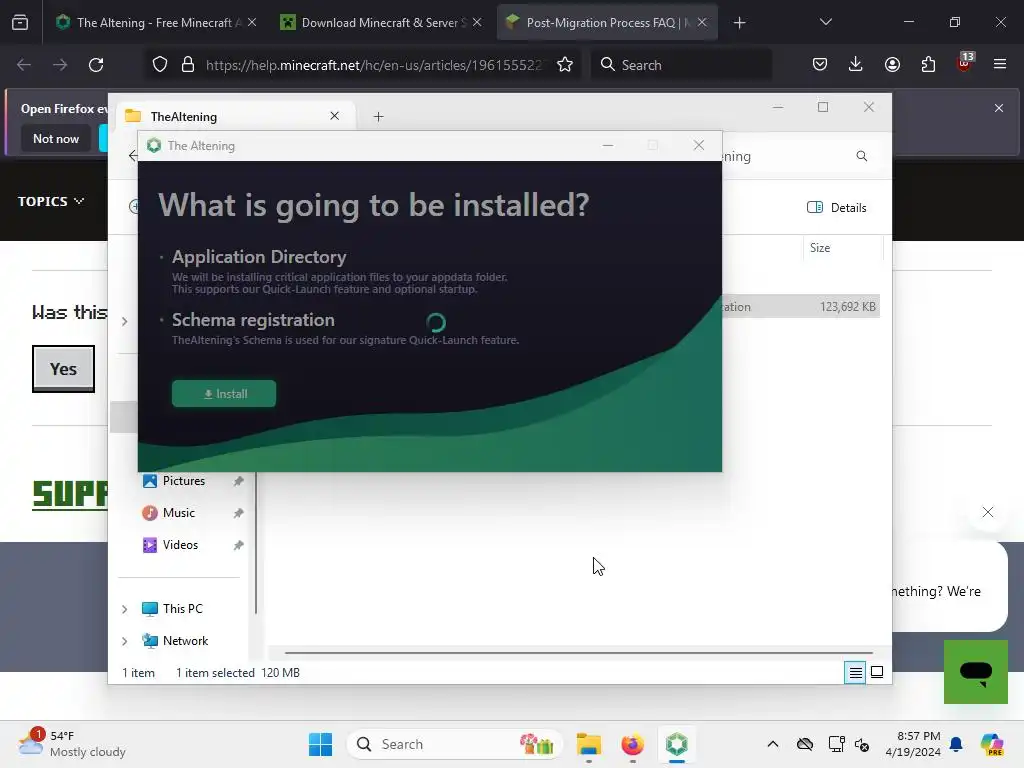Click Not now in the Firefox prompt
The height and width of the screenshot is (768, 1024).
click(56, 138)
